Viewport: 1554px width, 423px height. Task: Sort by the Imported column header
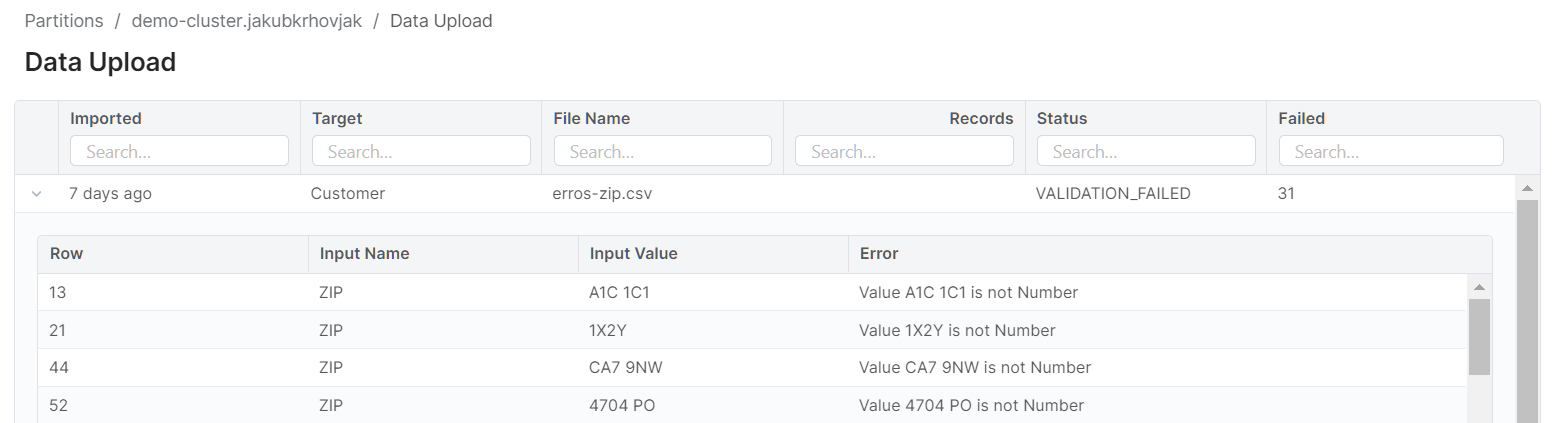click(106, 118)
